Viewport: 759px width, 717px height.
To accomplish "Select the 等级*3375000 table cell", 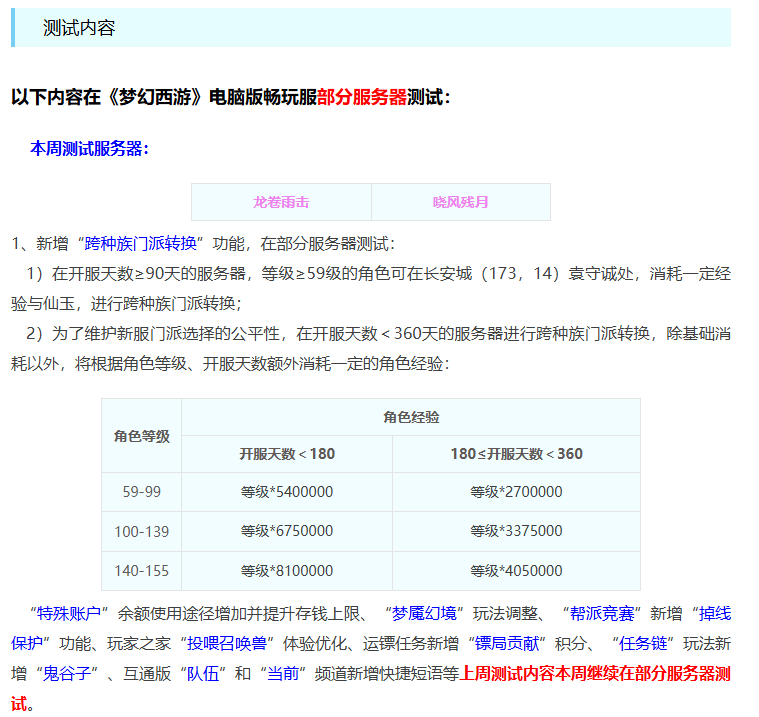I will click(x=516, y=531).
